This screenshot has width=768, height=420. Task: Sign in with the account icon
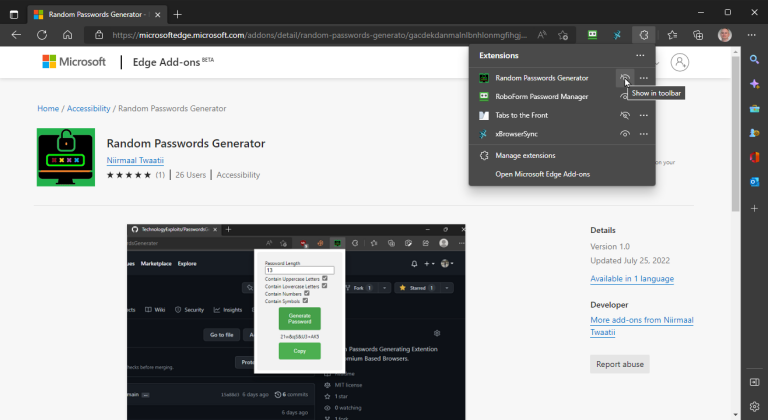tap(680, 62)
